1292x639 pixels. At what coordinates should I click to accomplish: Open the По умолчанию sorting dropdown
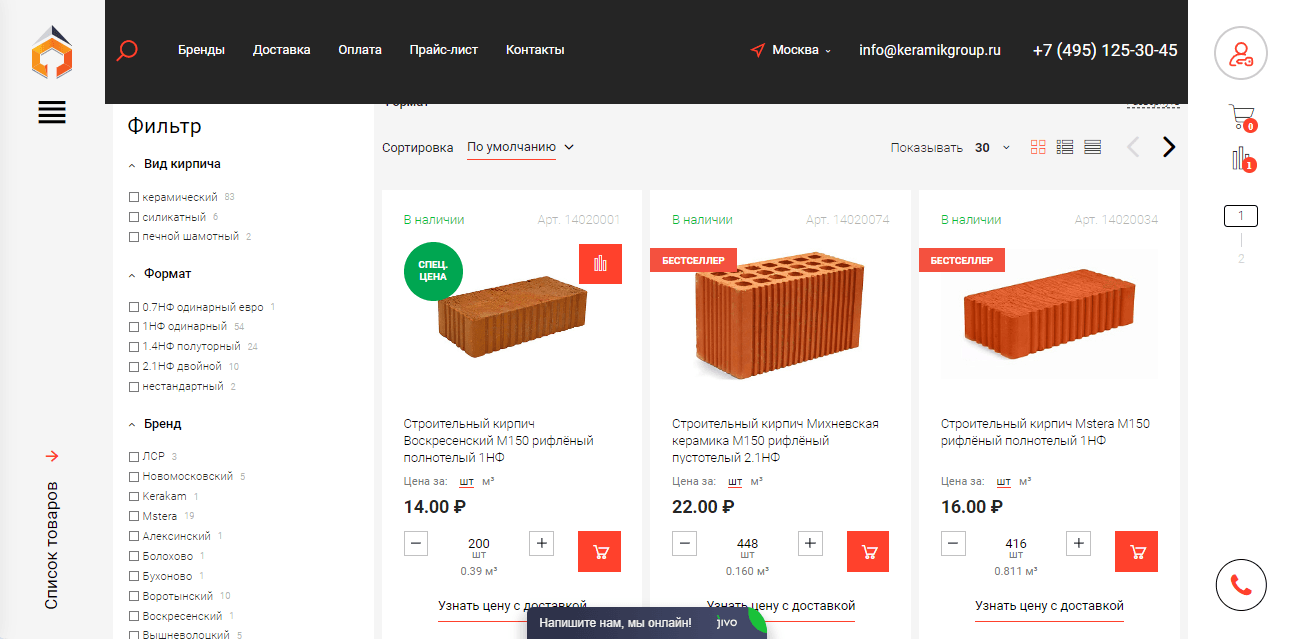pyautogui.click(x=521, y=147)
